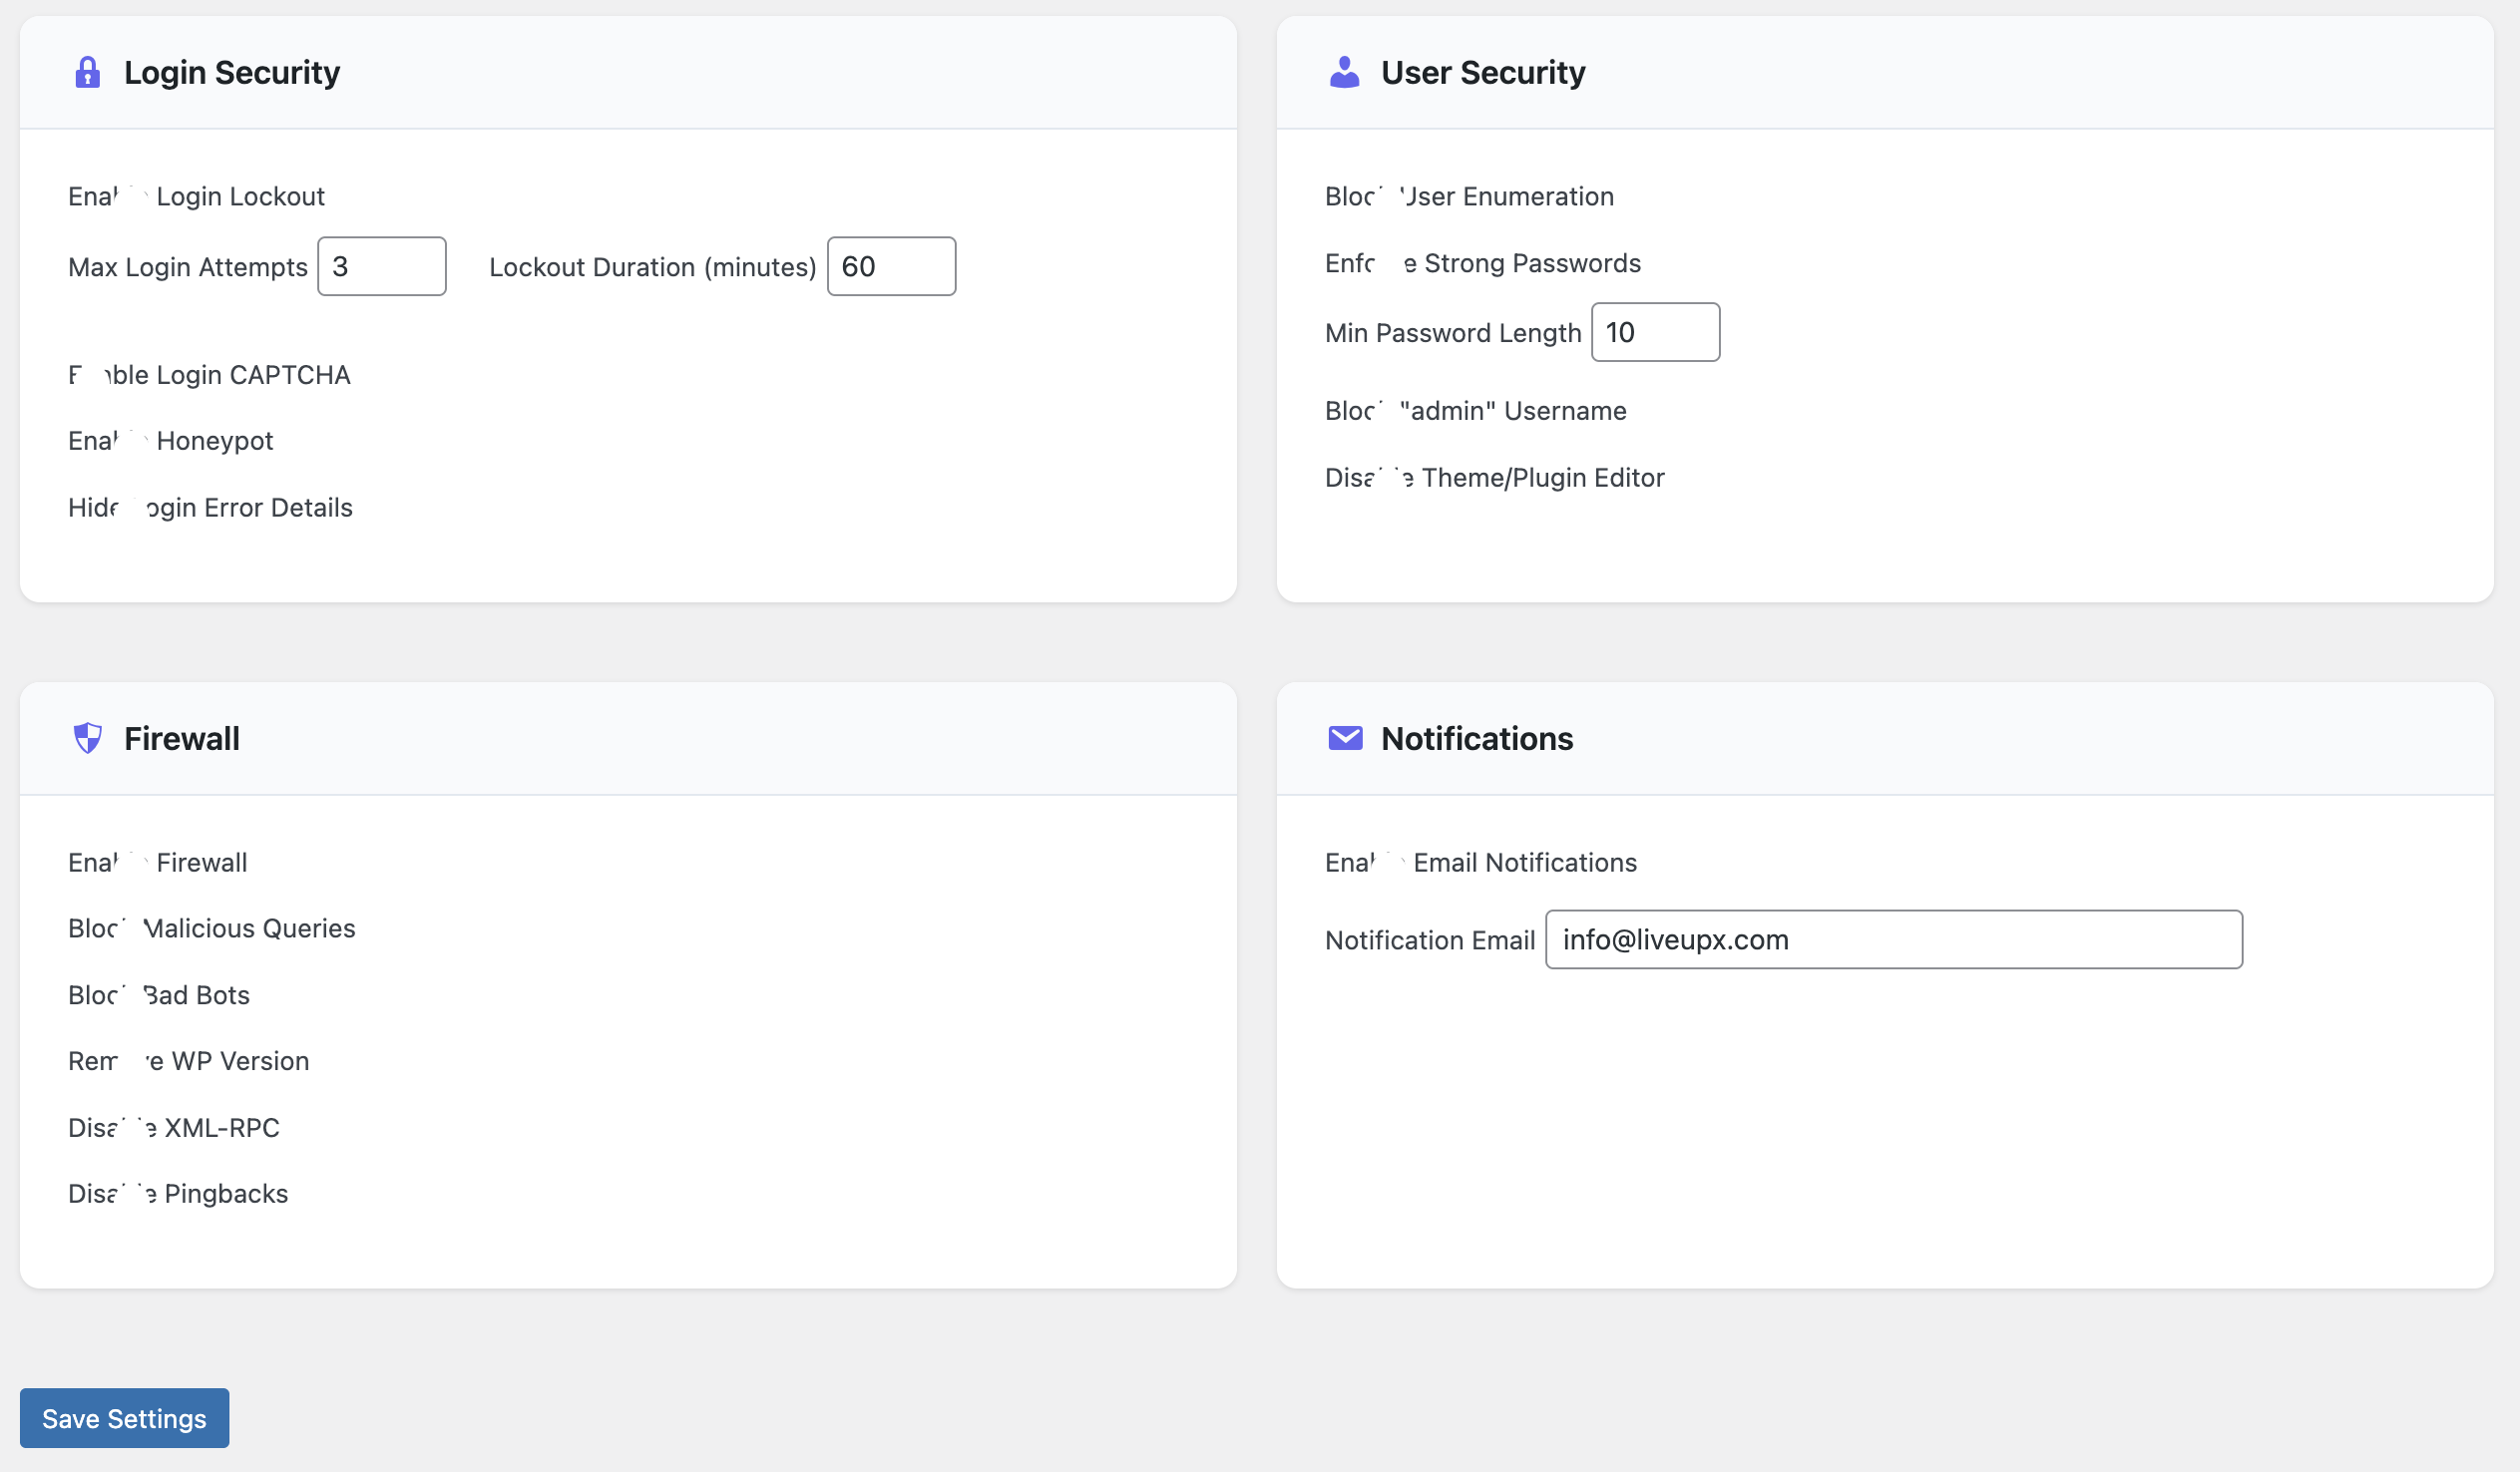Click the "User Security" panel heading
Screen dimensions: 2520x1472
point(1483,72)
